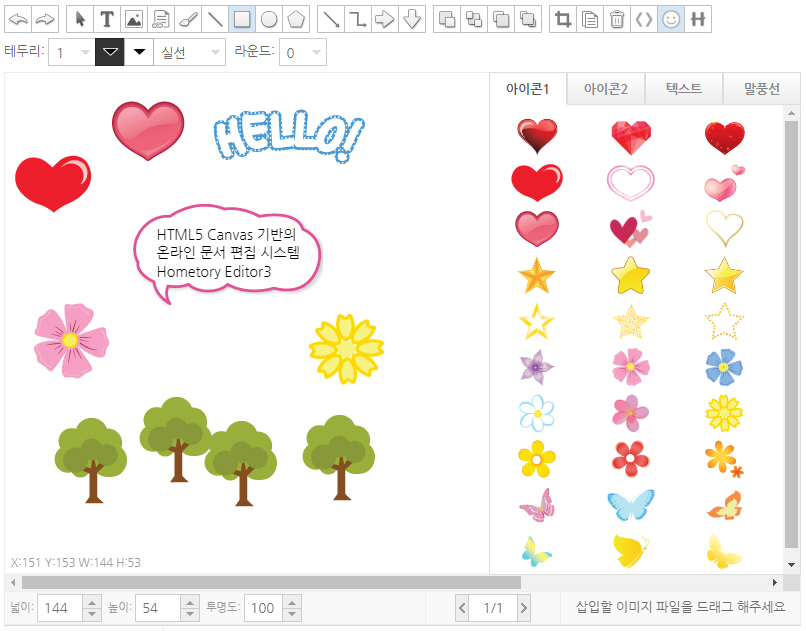This screenshot has width=806, height=631.
Task: Pick the faceted gem heart in palette
Action: (631, 137)
